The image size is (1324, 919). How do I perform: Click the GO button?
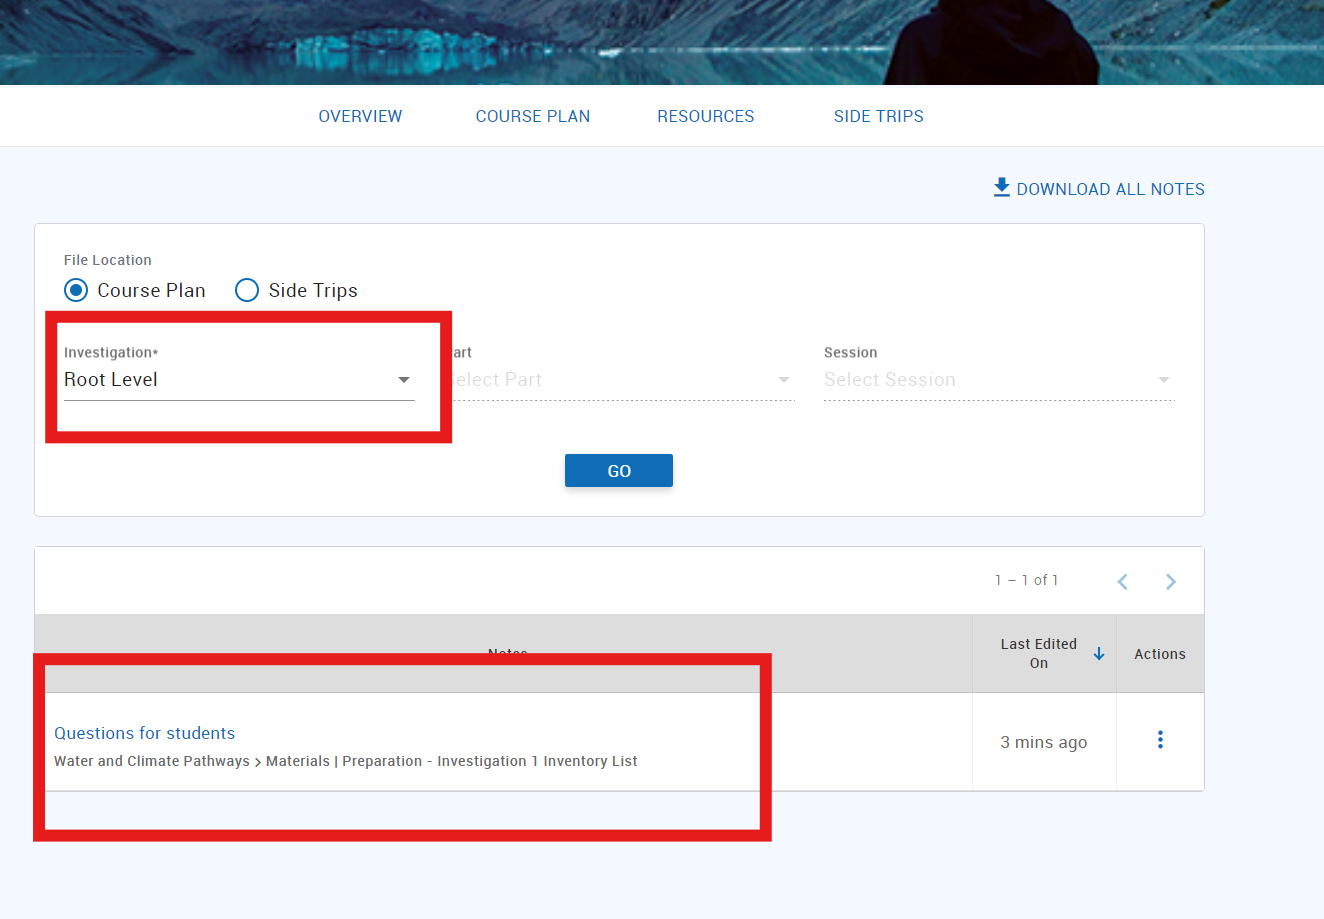coord(619,471)
